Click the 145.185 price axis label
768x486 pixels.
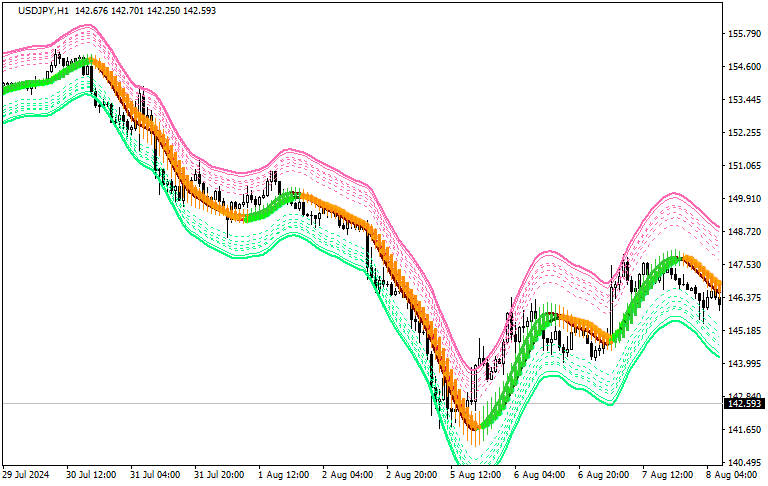[x=744, y=331]
